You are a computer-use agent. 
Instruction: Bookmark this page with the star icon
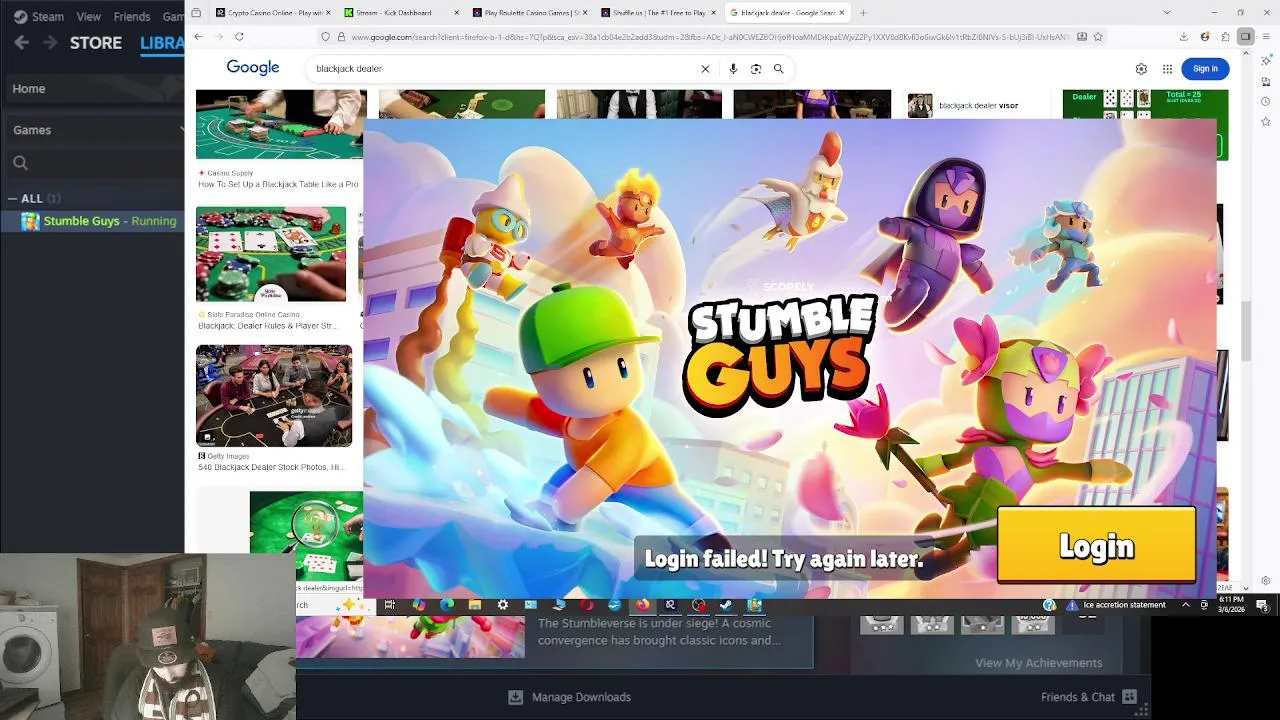pyautogui.click(x=1098, y=36)
